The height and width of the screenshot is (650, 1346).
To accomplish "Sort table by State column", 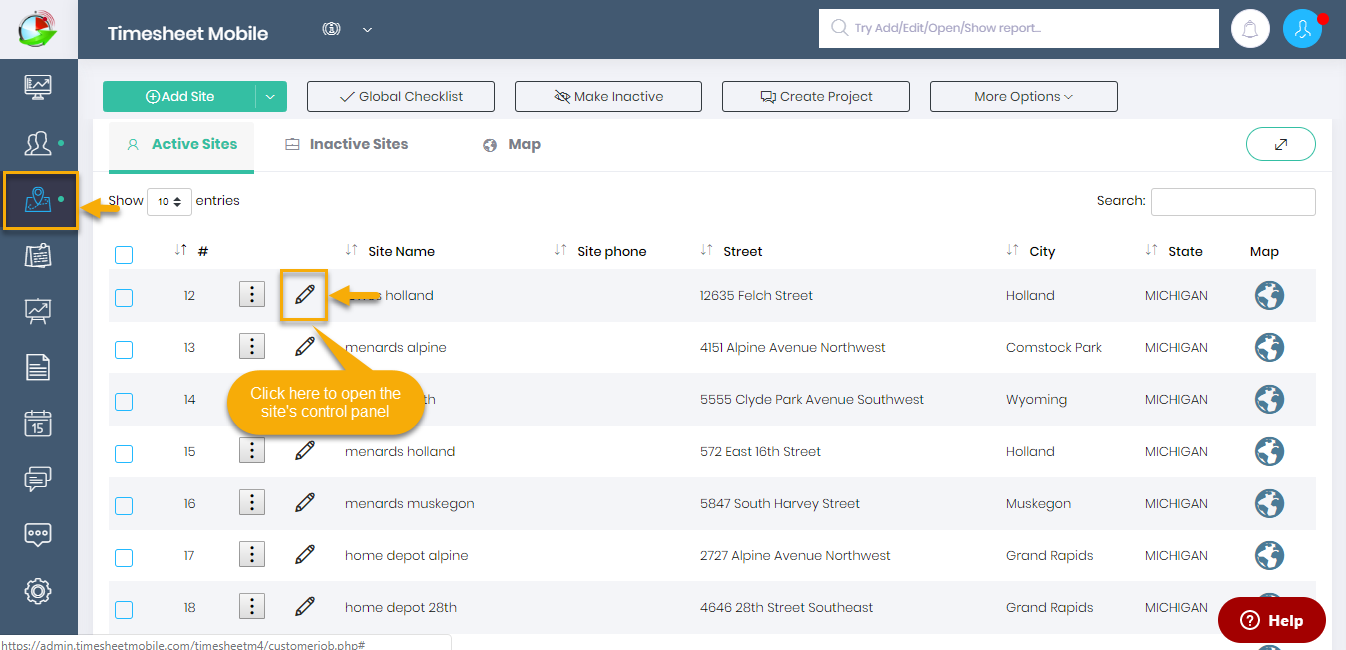I will (x=1174, y=251).
